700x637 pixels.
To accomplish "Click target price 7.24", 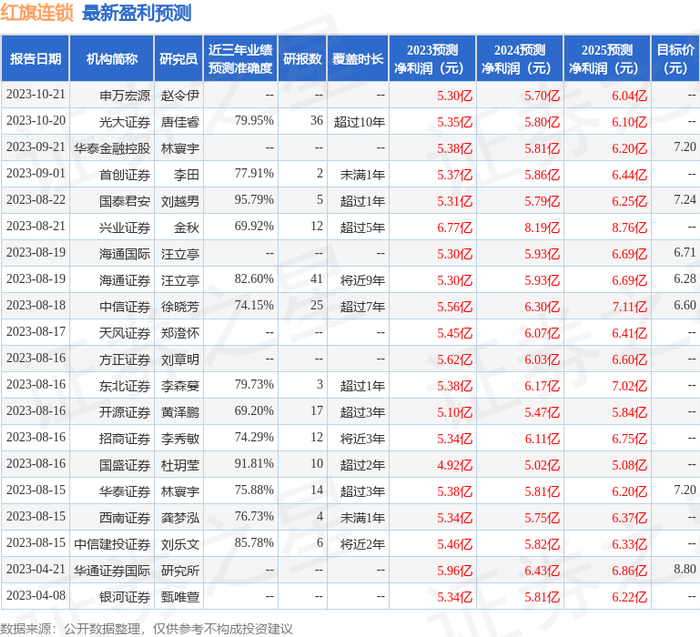I will pyautogui.click(x=685, y=200).
